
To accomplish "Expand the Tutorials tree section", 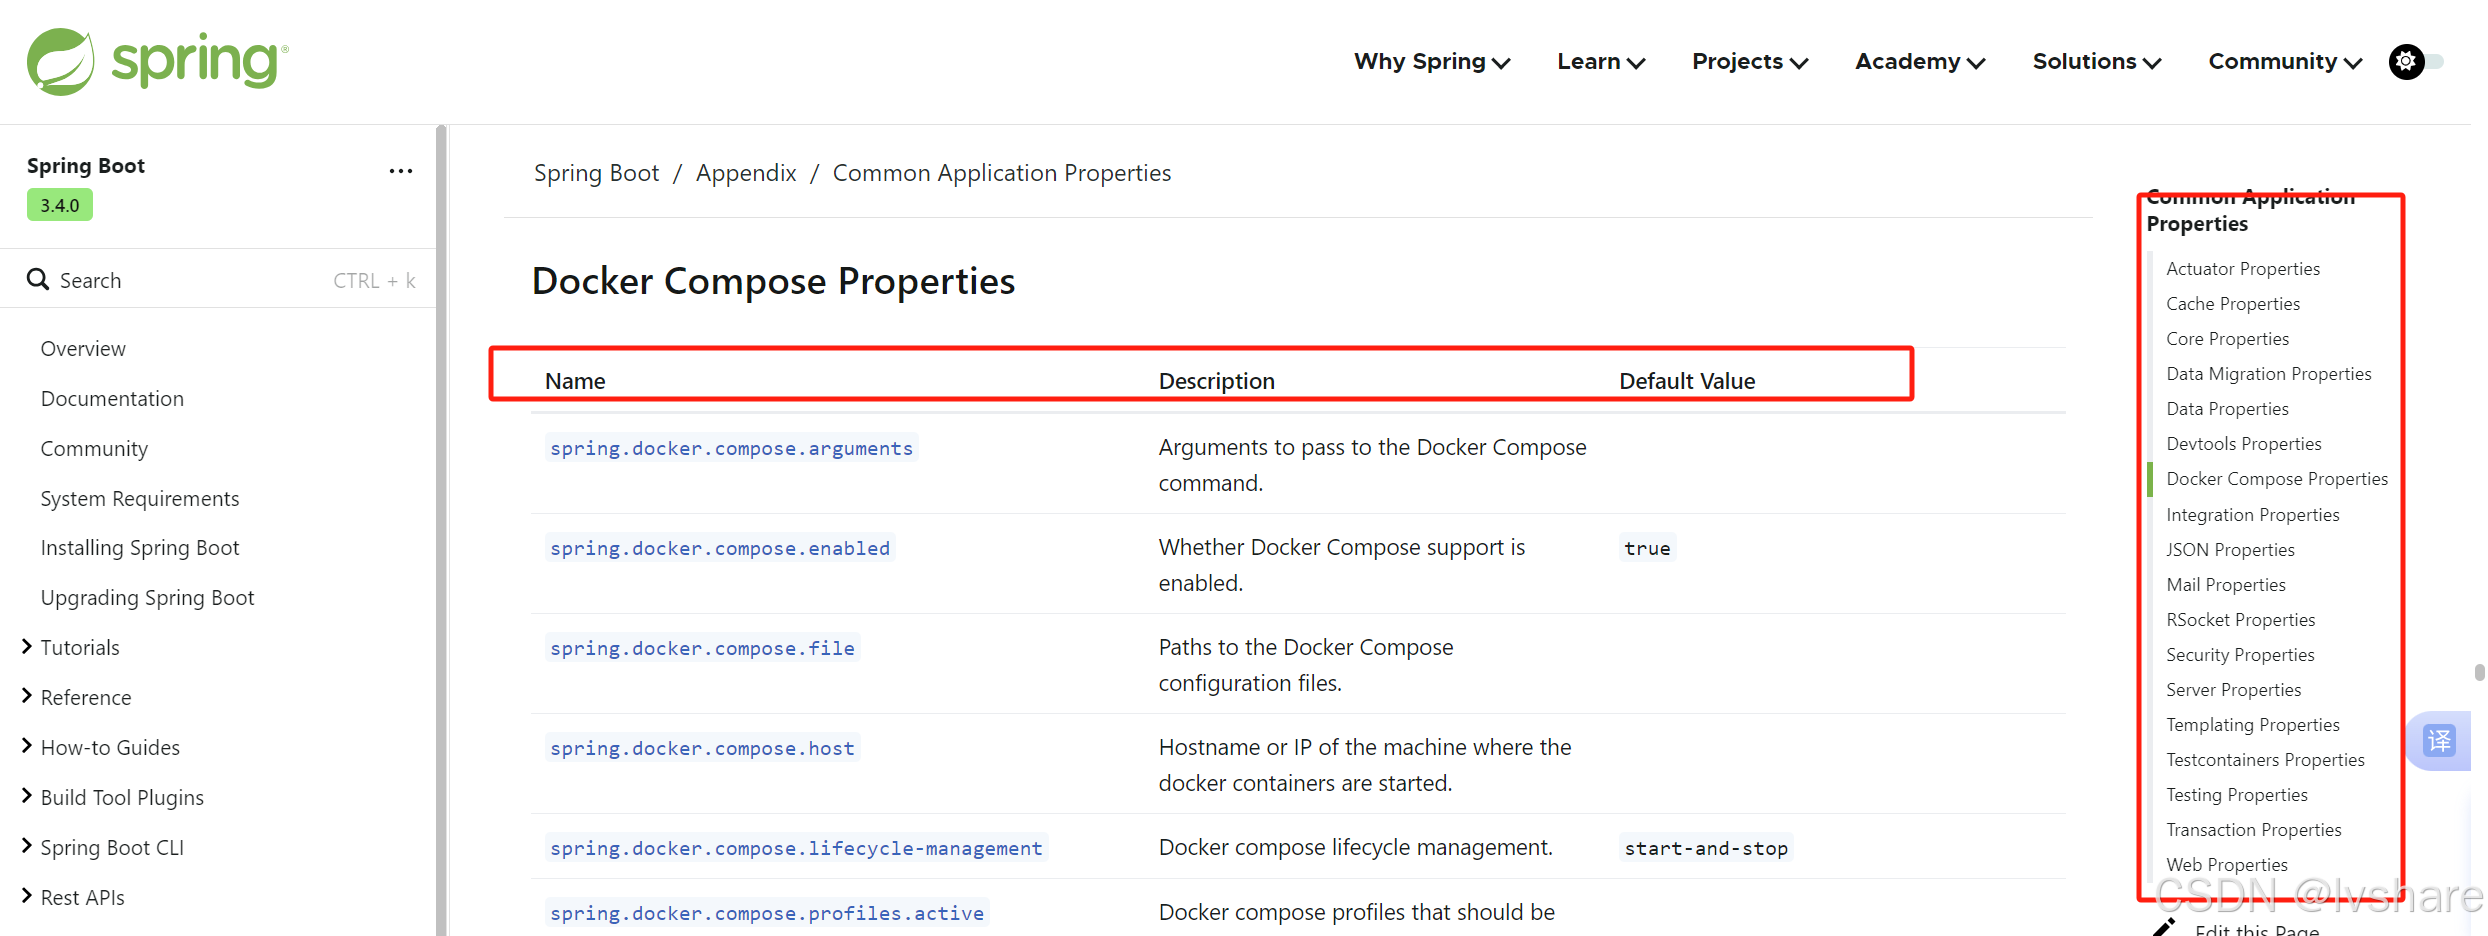I will pyautogui.click(x=27, y=647).
